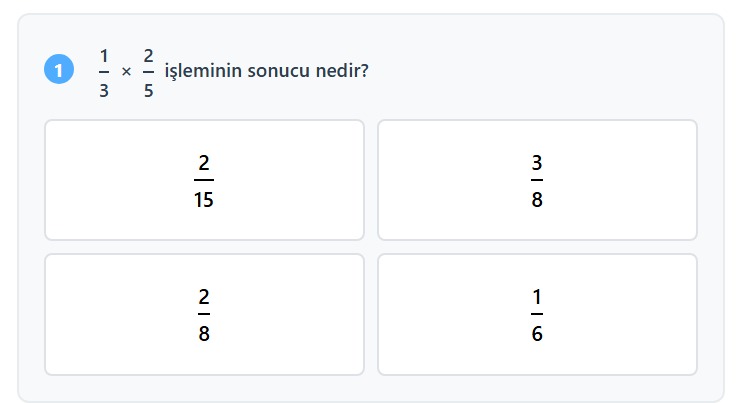The image size is (740, 403).
Task: Click numerator 1 in the 1/6 answer
Action: 537,296
